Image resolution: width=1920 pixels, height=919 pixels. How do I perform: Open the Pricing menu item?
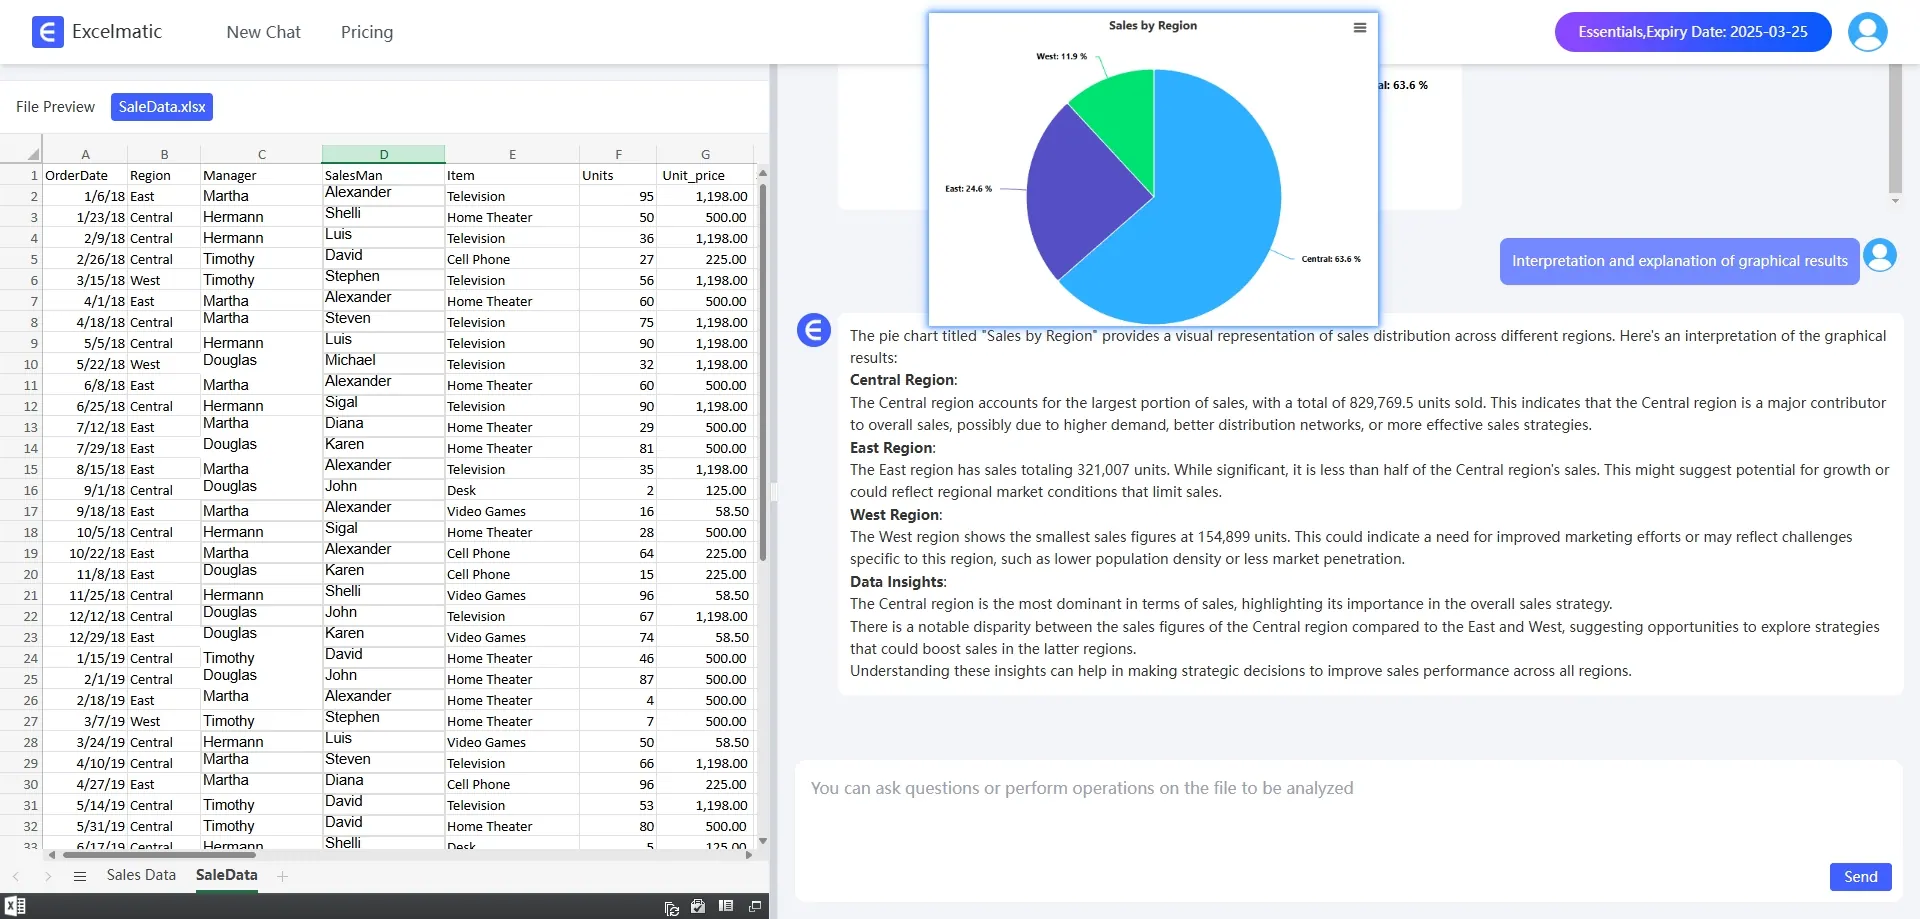point(366,32)
